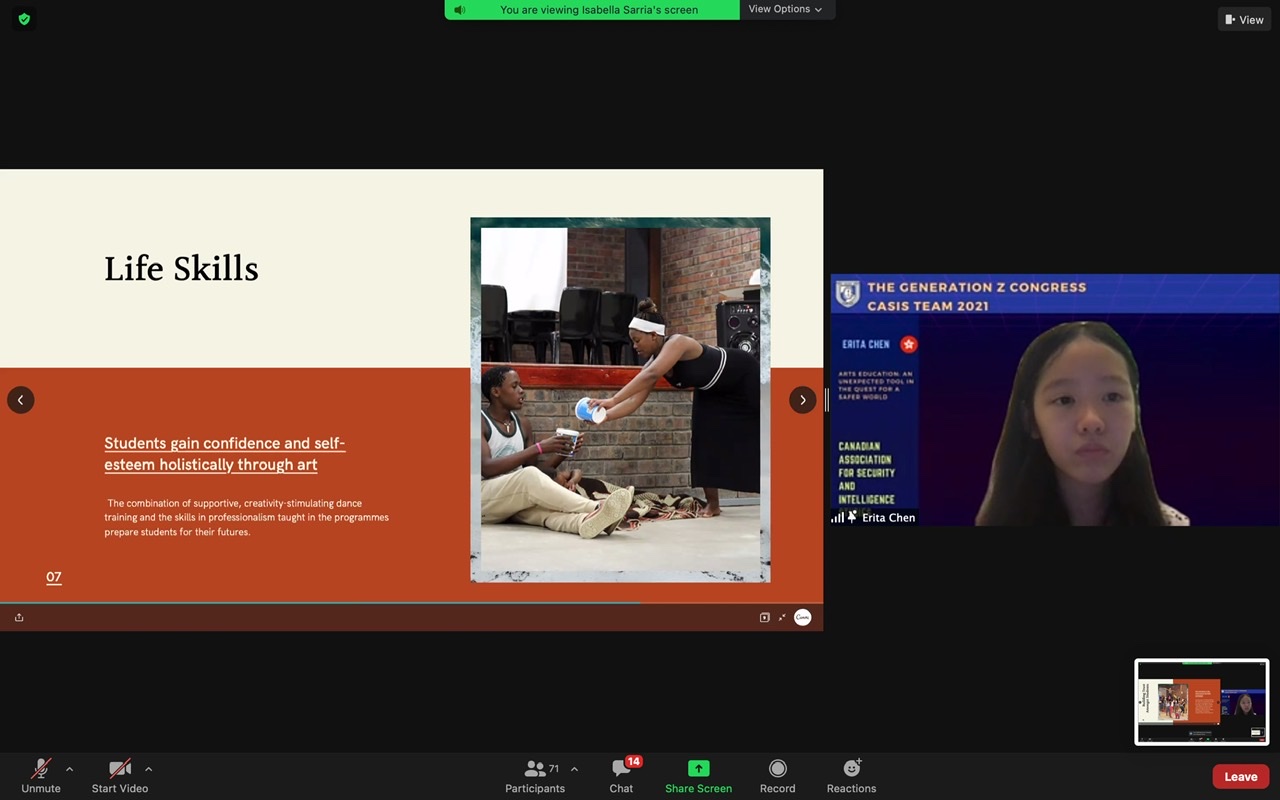Go to previous slide with left arrow
1280x800 pixels.
(21, 400)
